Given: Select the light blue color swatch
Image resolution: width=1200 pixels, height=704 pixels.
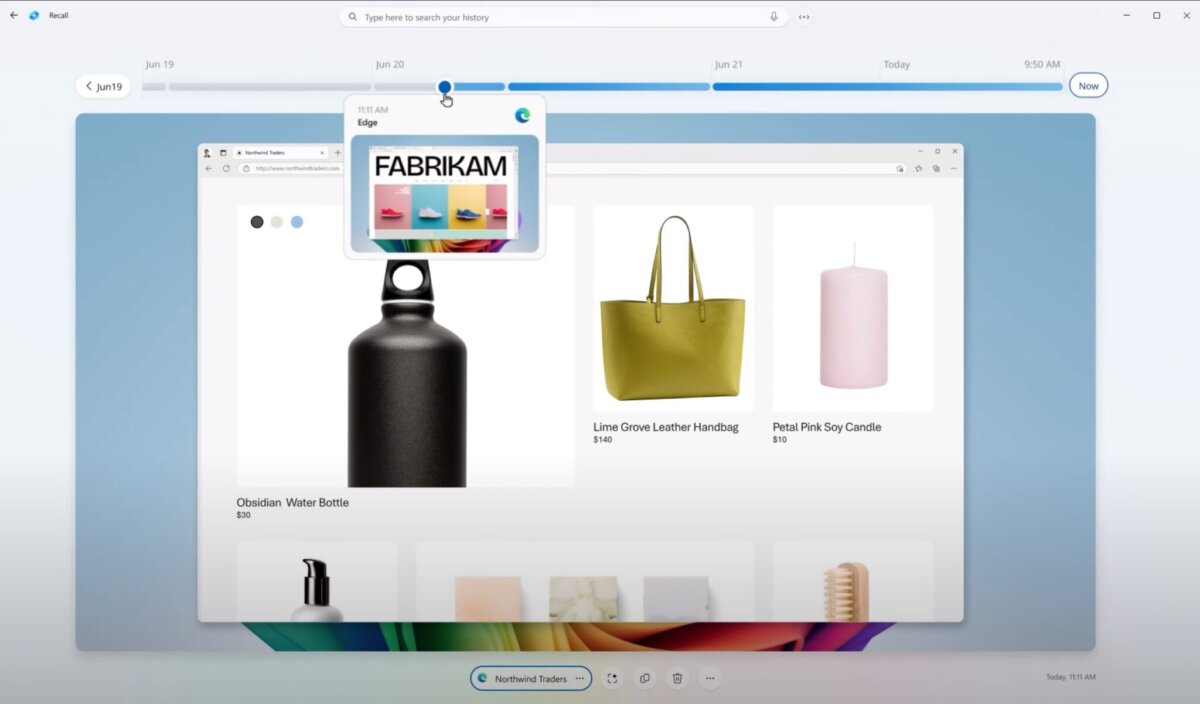Looking at the screenshot, I should tap(297, 222).
